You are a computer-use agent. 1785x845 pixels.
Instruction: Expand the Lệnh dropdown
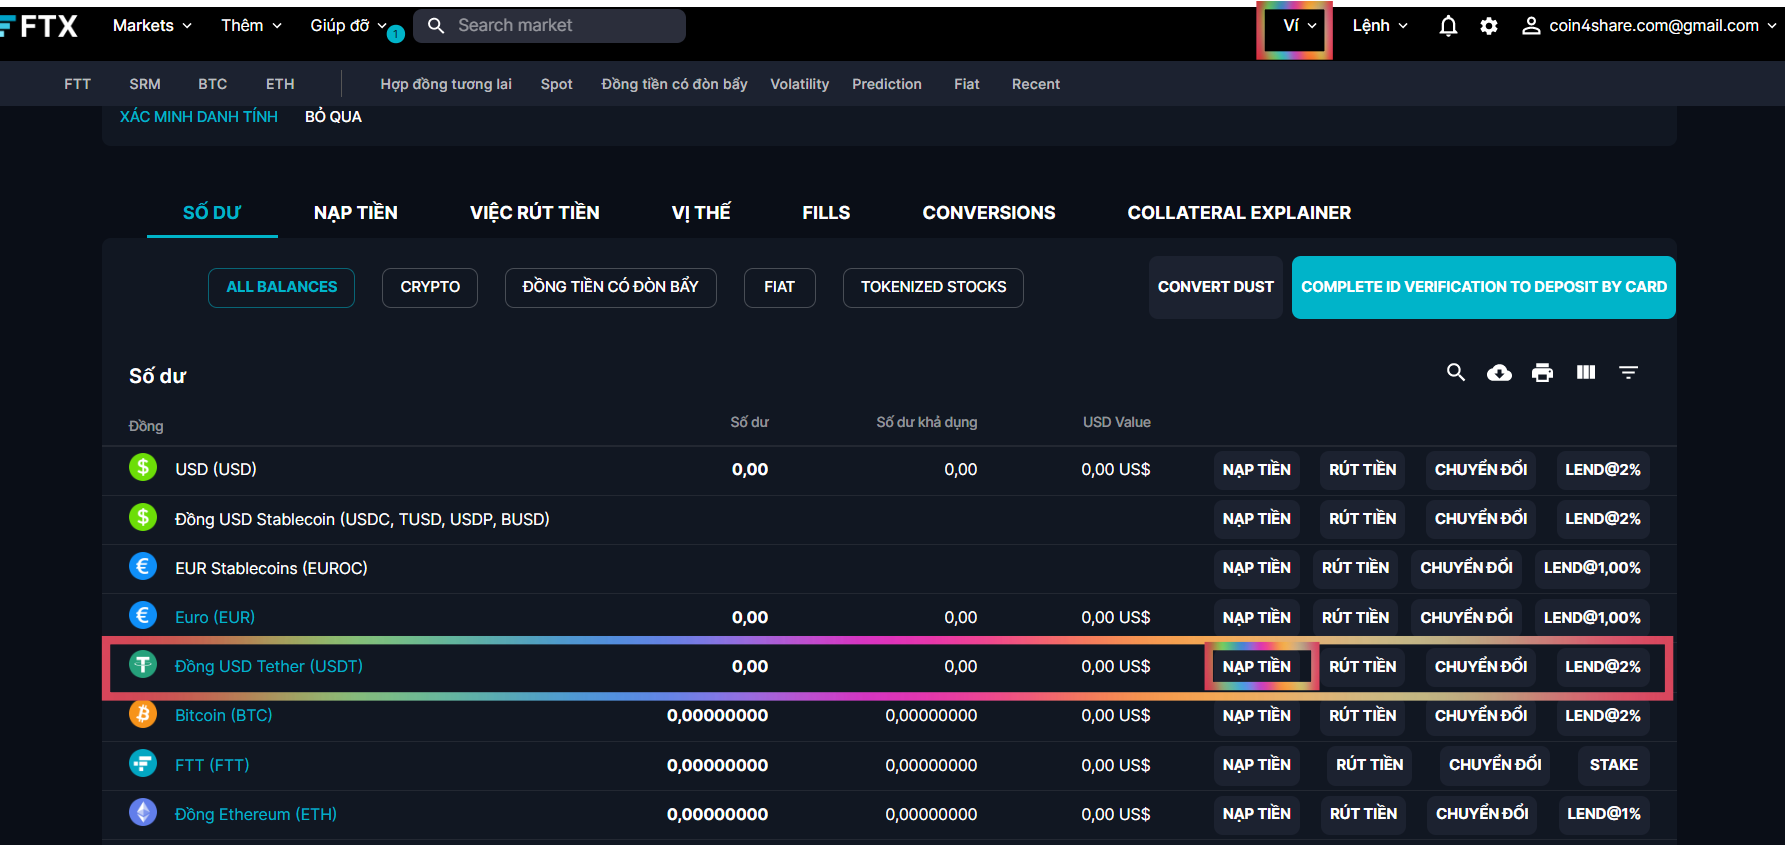(x=1380, y=26)
